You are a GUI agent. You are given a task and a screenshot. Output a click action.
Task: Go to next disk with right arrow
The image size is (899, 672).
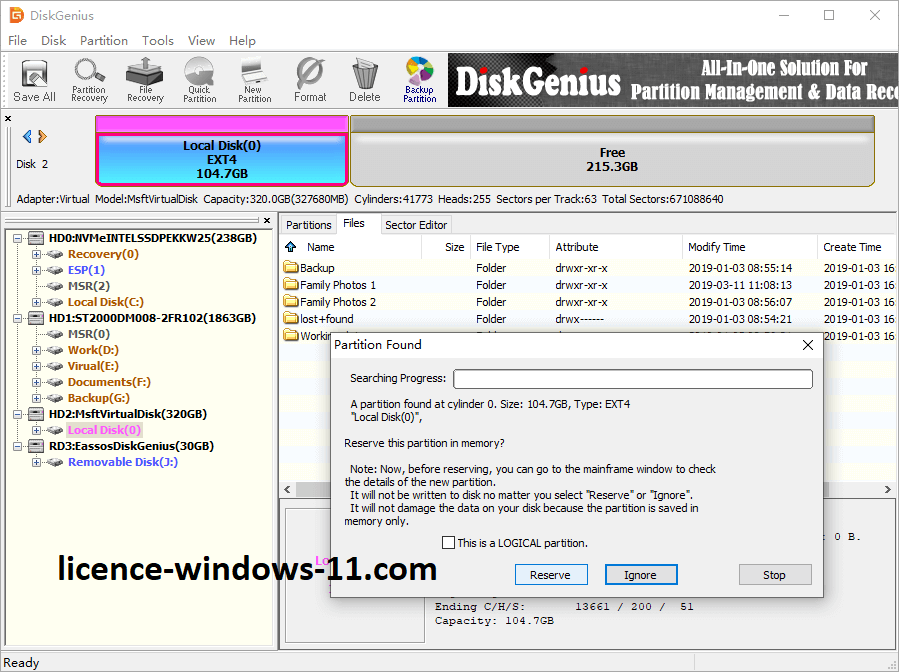[x=43, y=137]
